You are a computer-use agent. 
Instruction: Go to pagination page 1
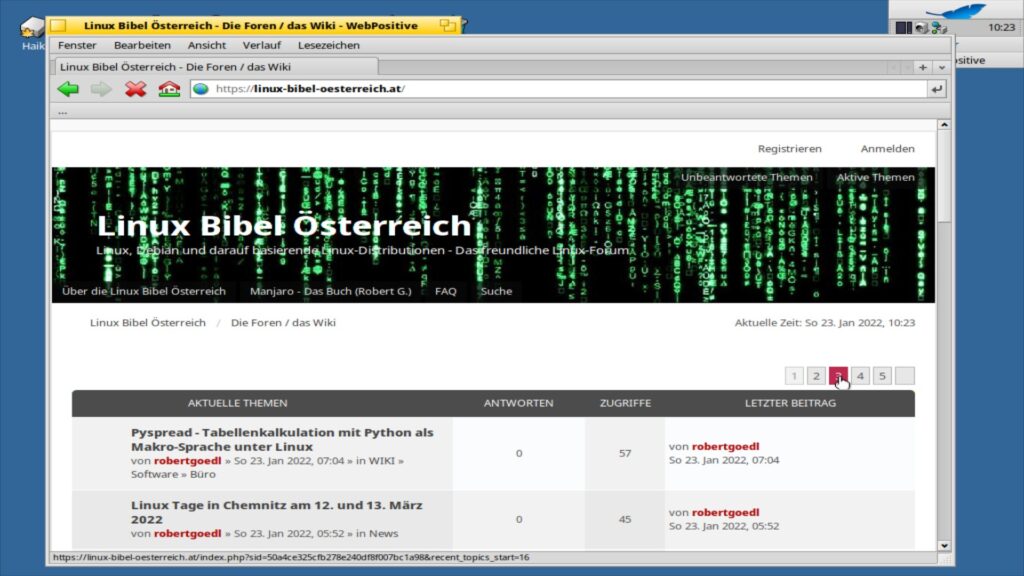click(794, 376)
